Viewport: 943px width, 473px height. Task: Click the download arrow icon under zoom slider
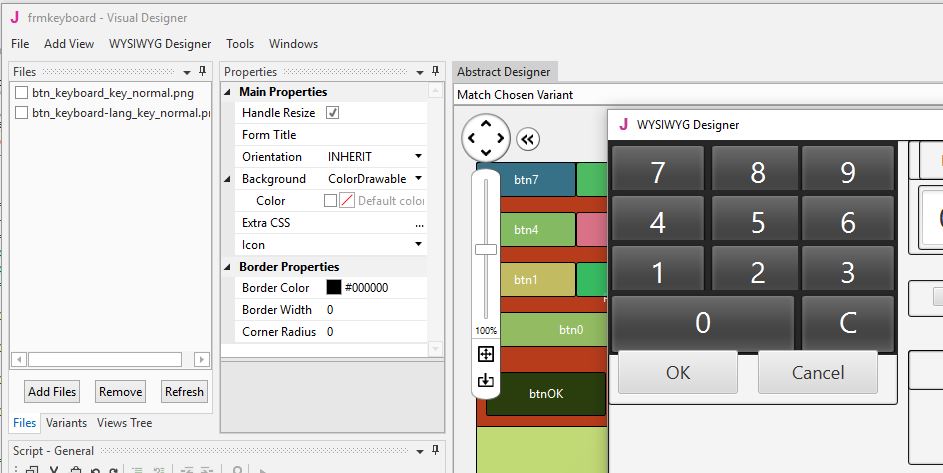pos(486,380)
